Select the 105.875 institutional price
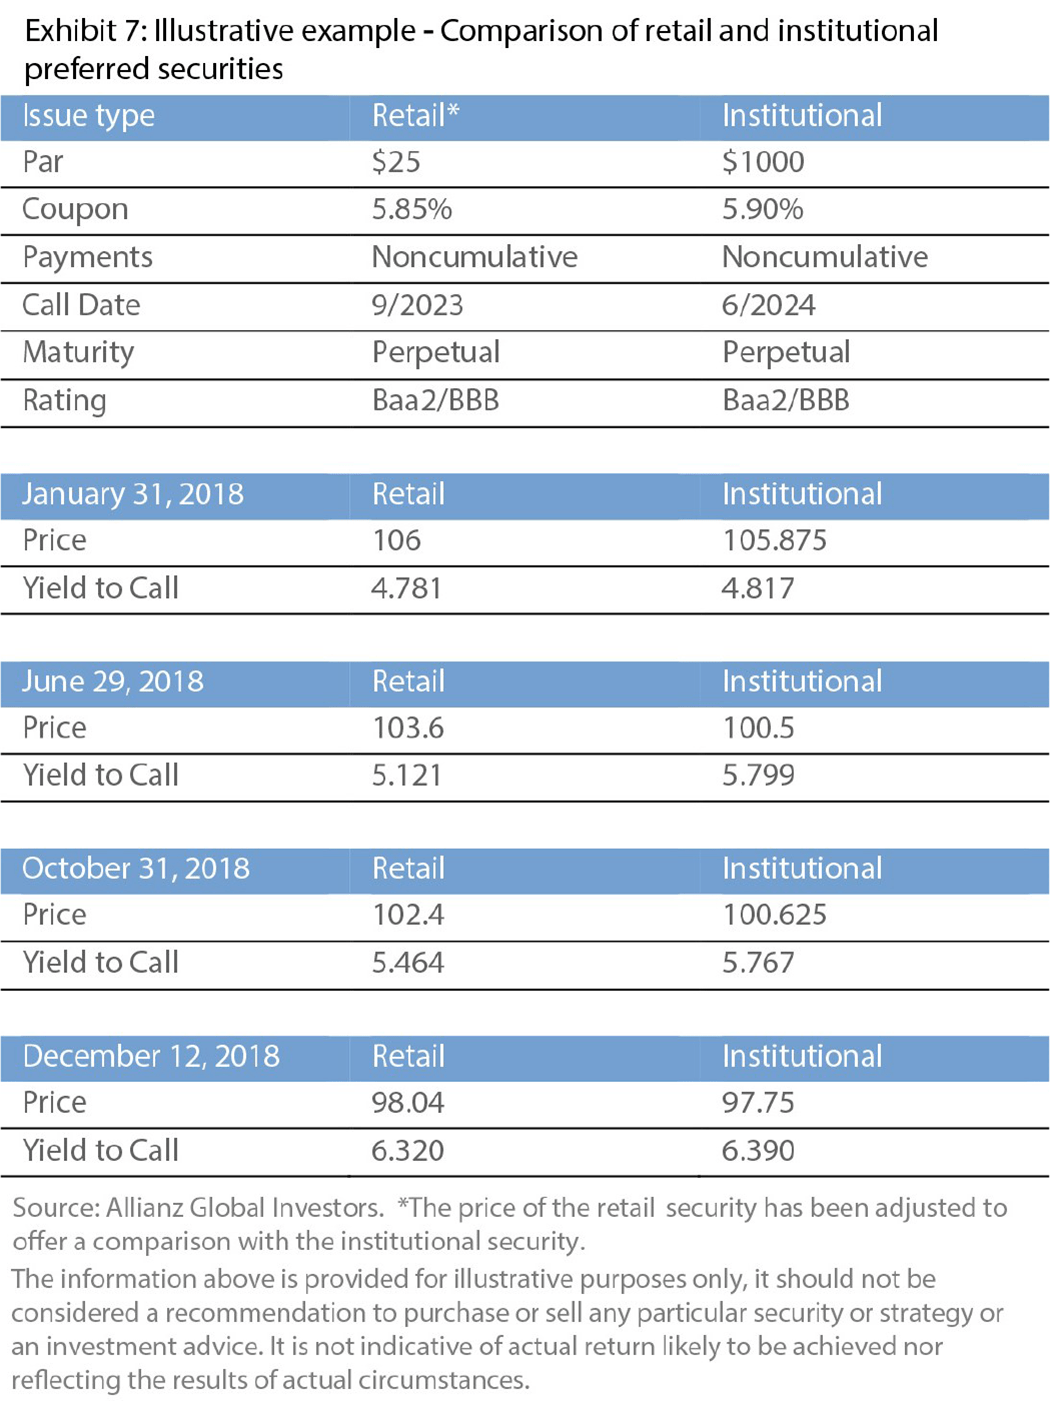 (x=774, y=541)
